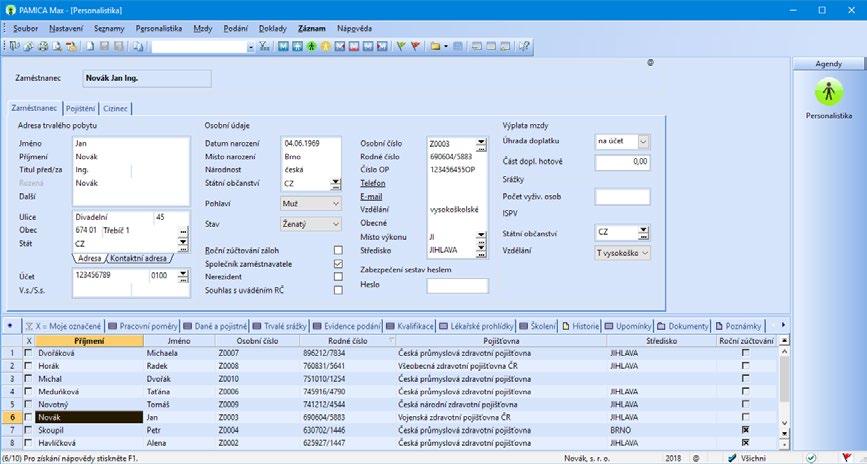Open the dropdown arrow beside toolbar folder icon
This screenshot has height=464, width=867.
coord(446,47)
